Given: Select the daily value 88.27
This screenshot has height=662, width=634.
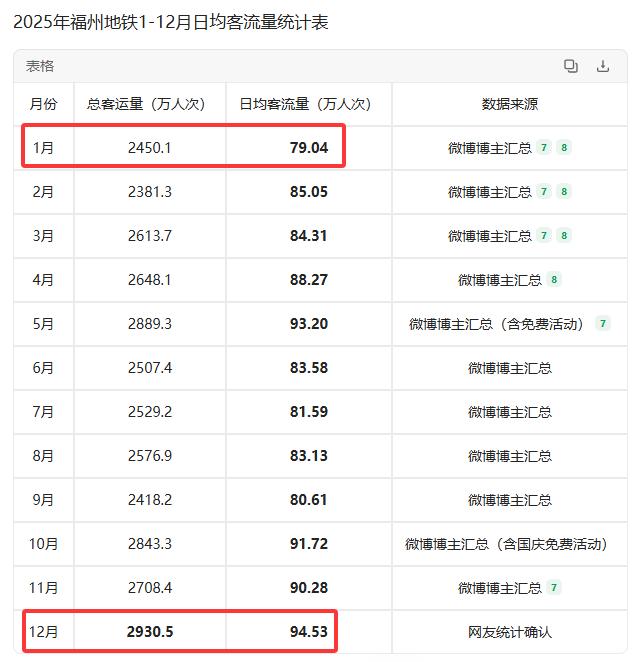Looking at the screenshot, I should 309,279.
